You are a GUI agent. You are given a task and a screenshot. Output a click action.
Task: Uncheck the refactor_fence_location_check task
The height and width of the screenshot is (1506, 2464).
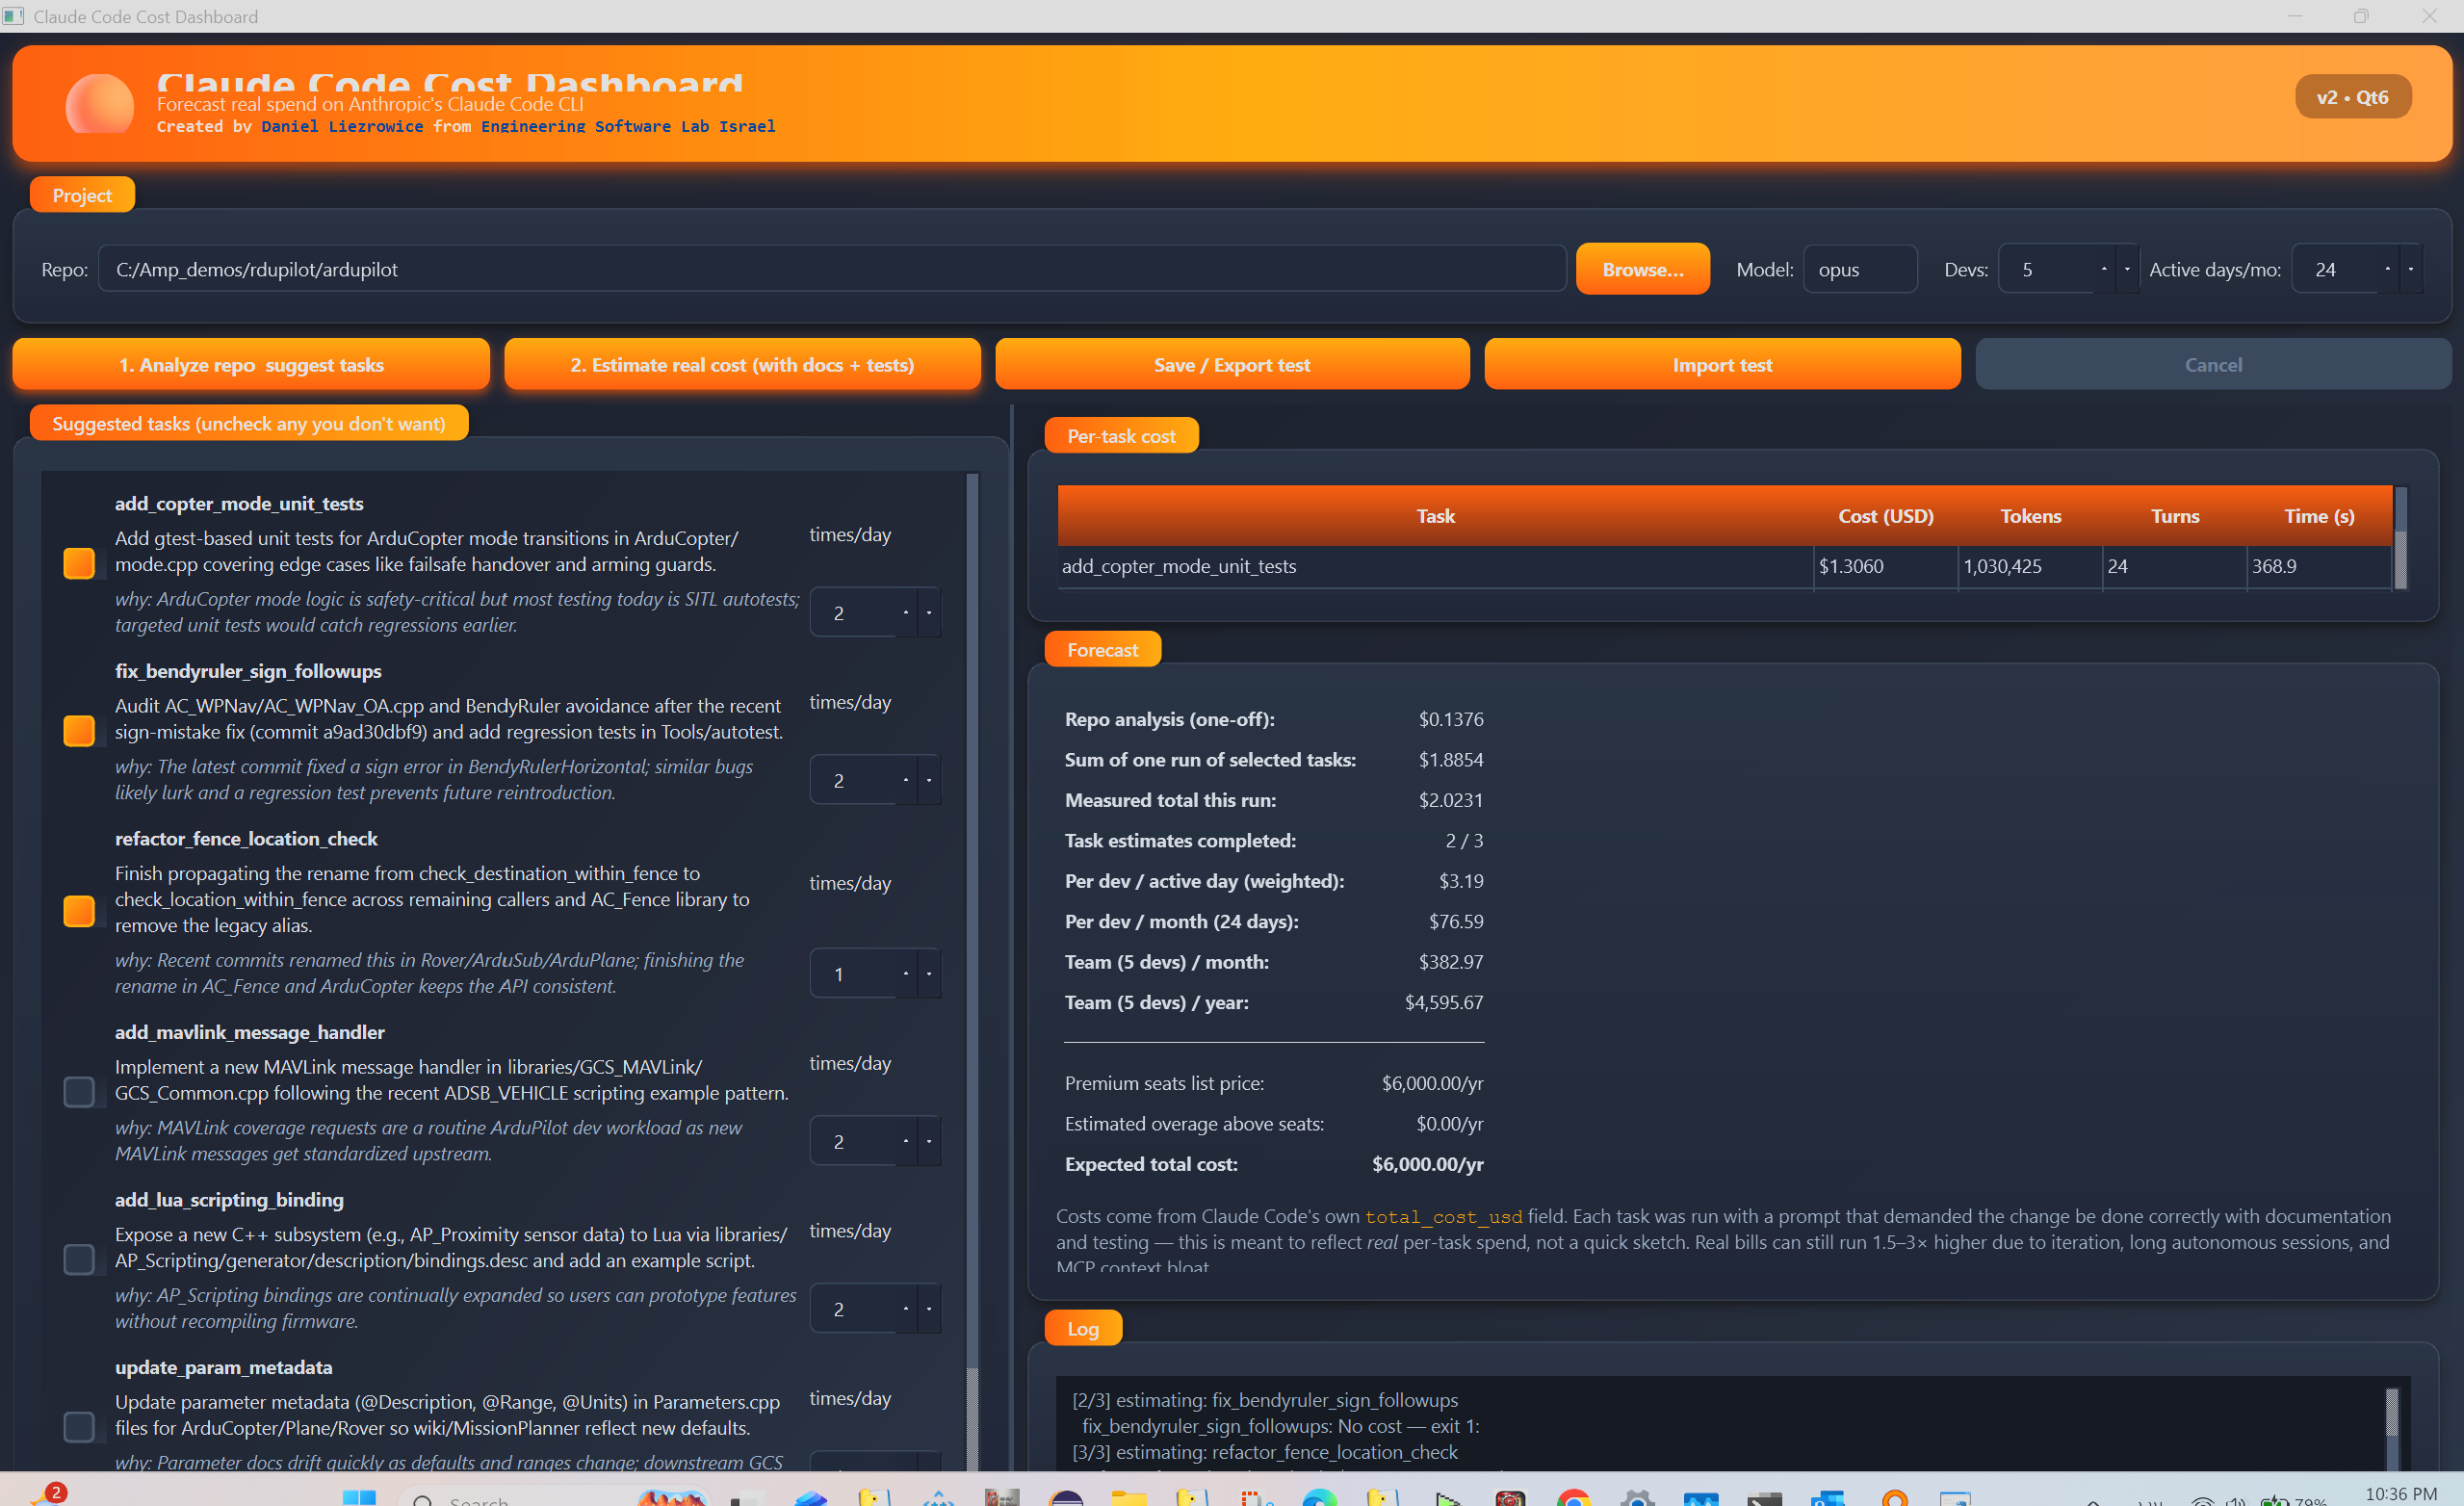pyautogui.click(x=79, y=911)
